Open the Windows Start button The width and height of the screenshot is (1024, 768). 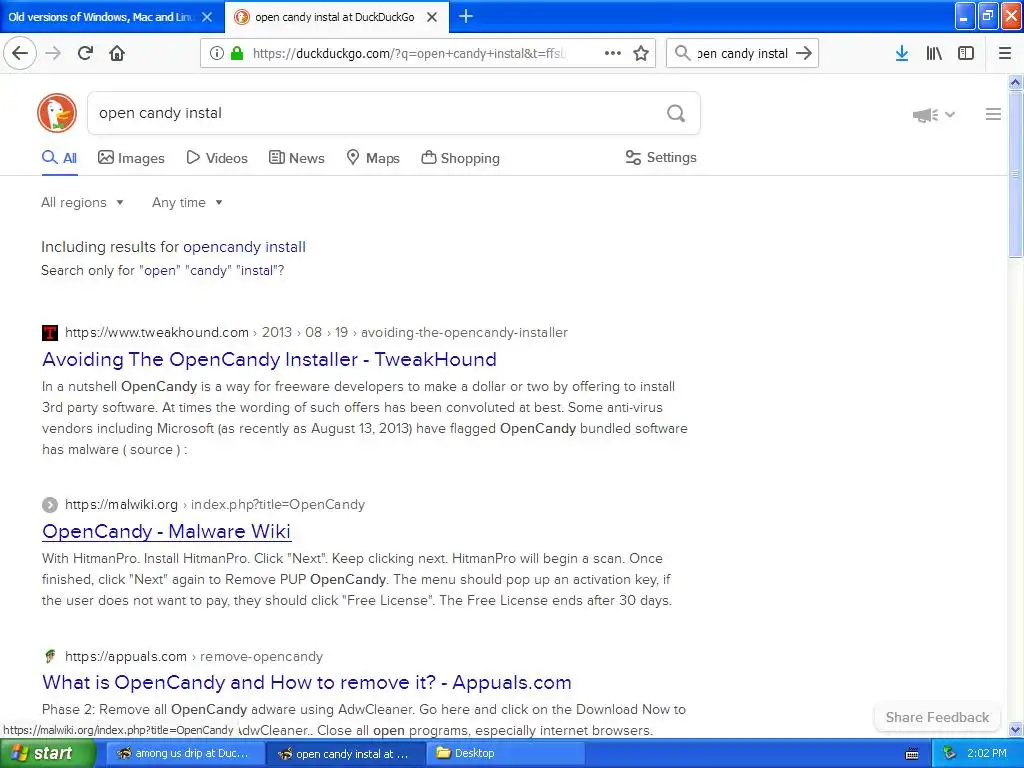pyautogui.click(x=47, y=754)
